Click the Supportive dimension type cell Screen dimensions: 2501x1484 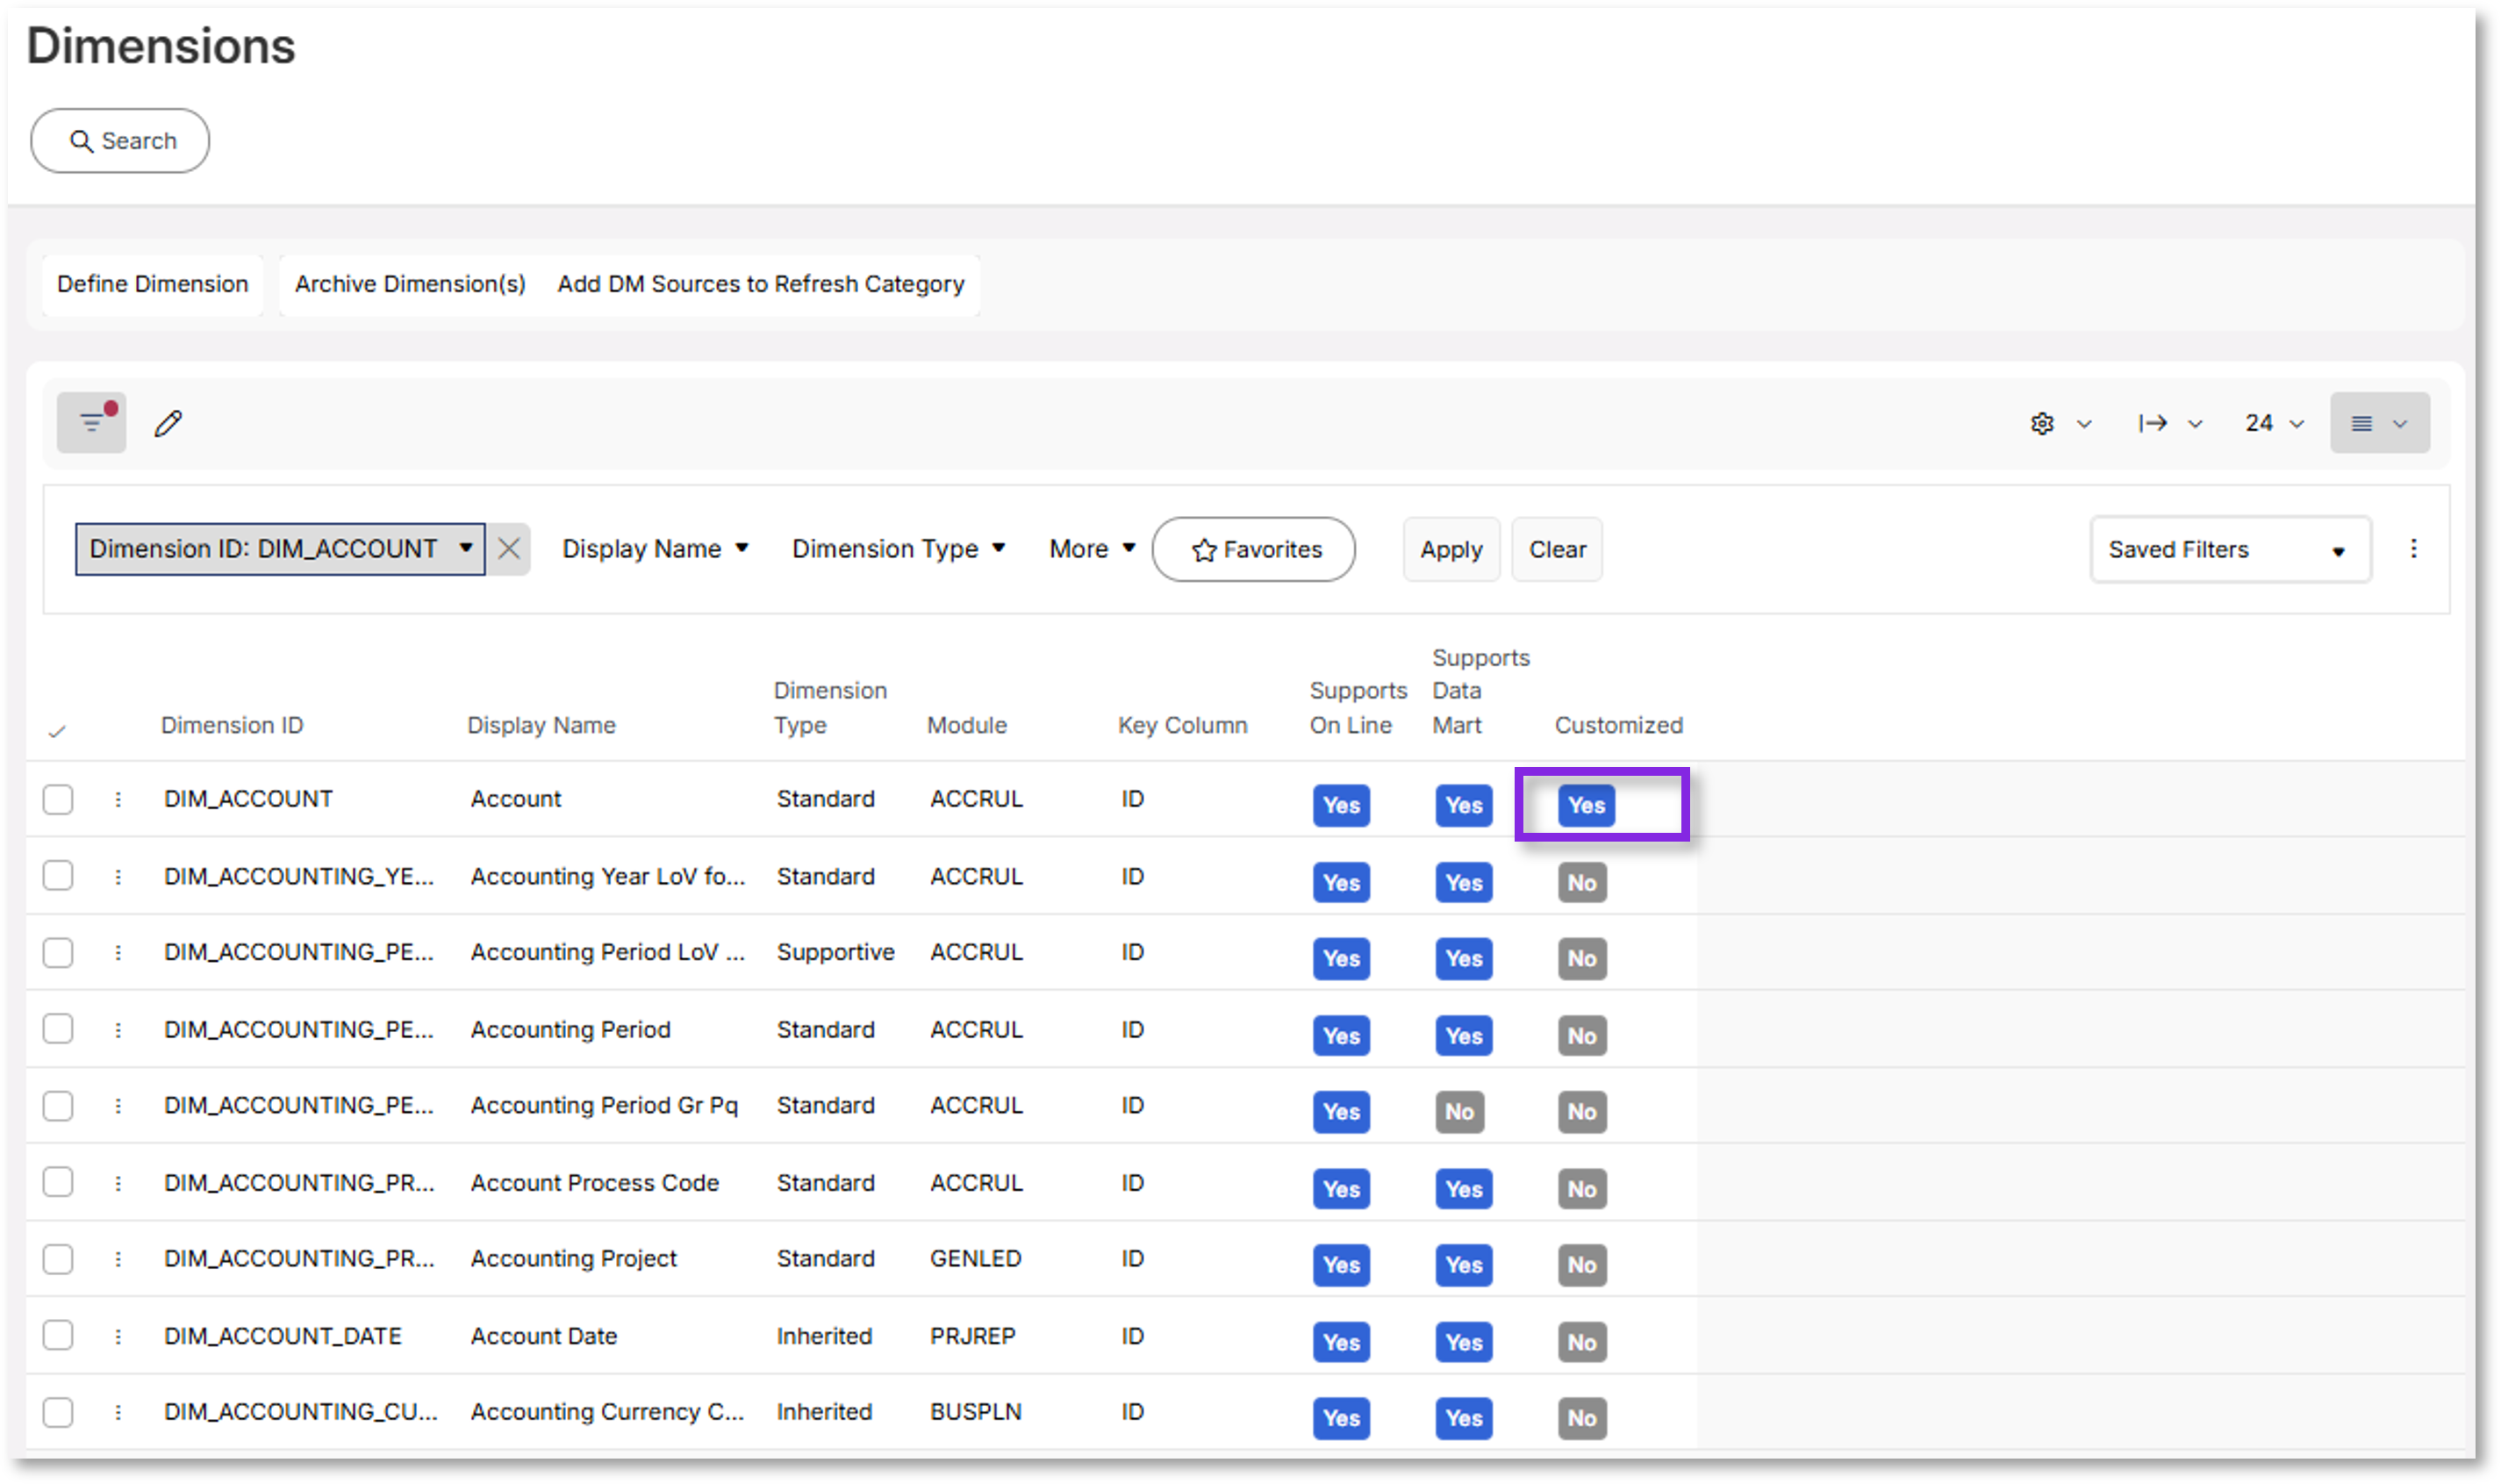pos(836,952)
